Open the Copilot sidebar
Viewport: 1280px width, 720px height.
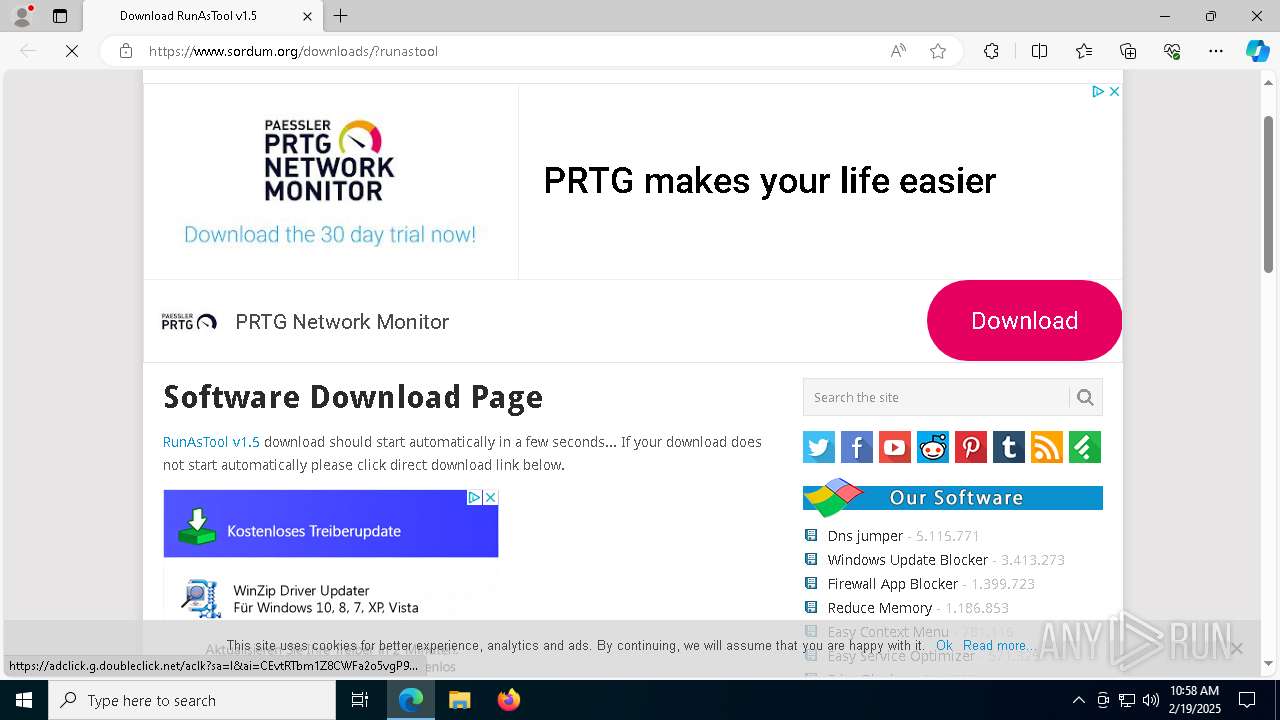pyautogui.click(x=1257, y=51)
